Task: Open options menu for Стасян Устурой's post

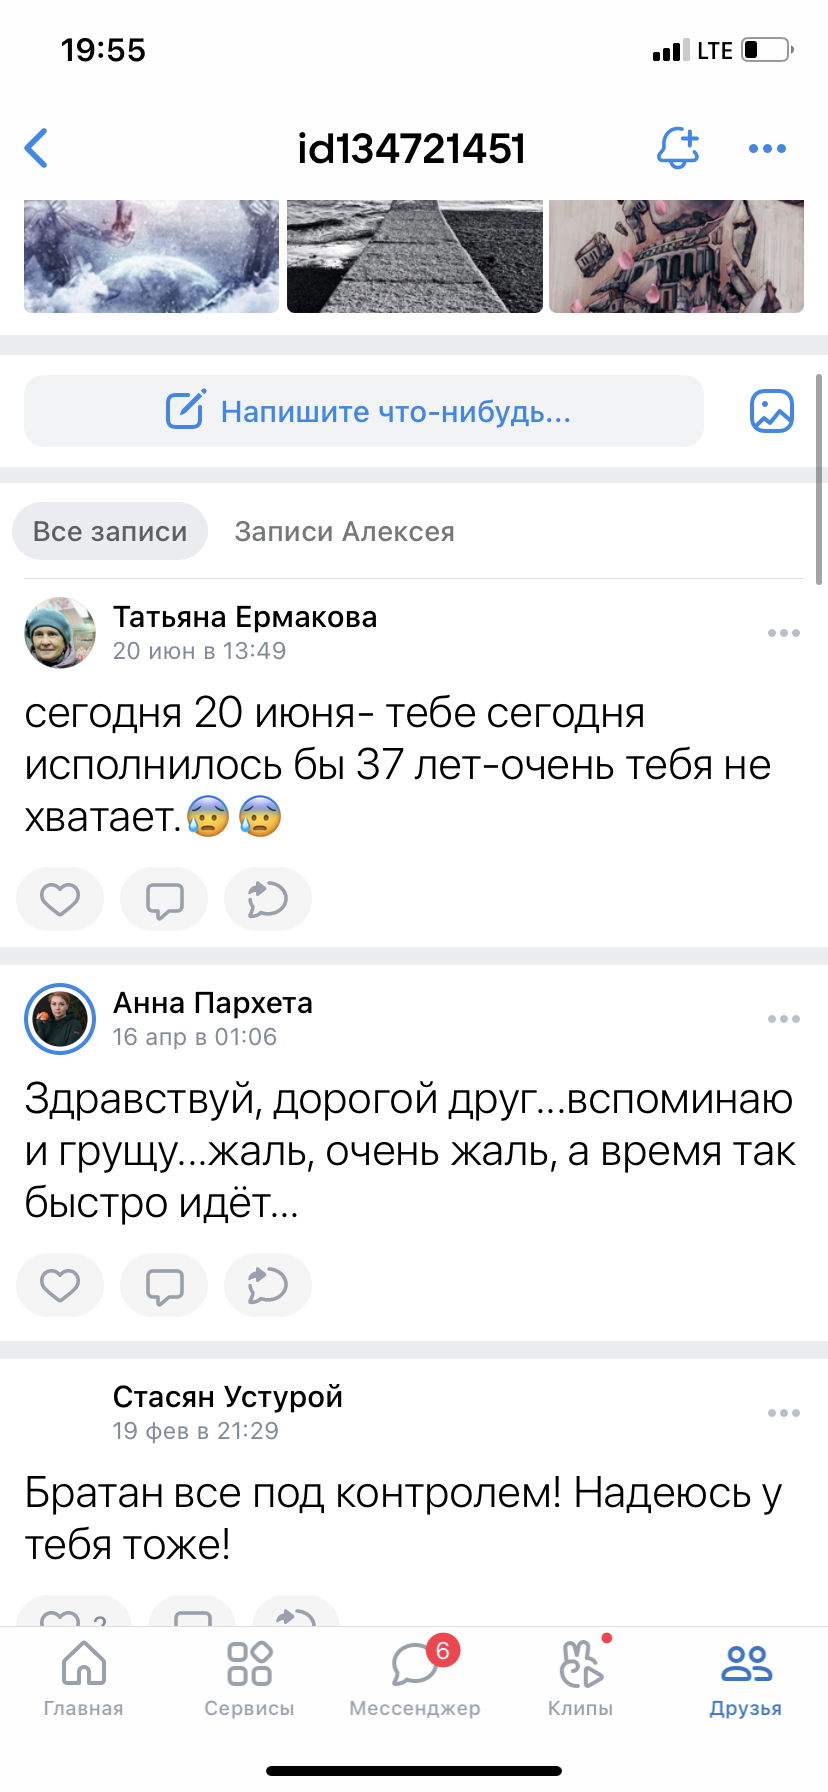Action: (x=783, y=1413)
